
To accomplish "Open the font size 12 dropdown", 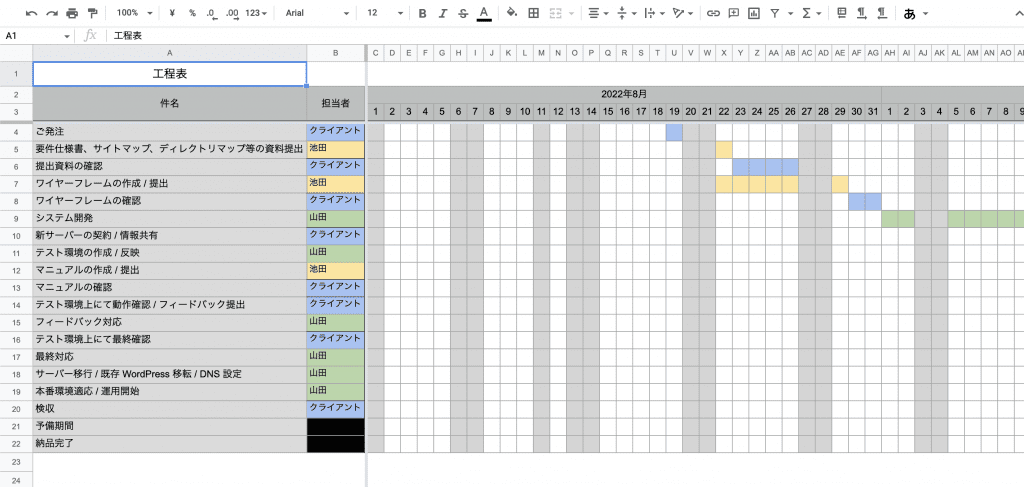I will [x=383, y=13].
